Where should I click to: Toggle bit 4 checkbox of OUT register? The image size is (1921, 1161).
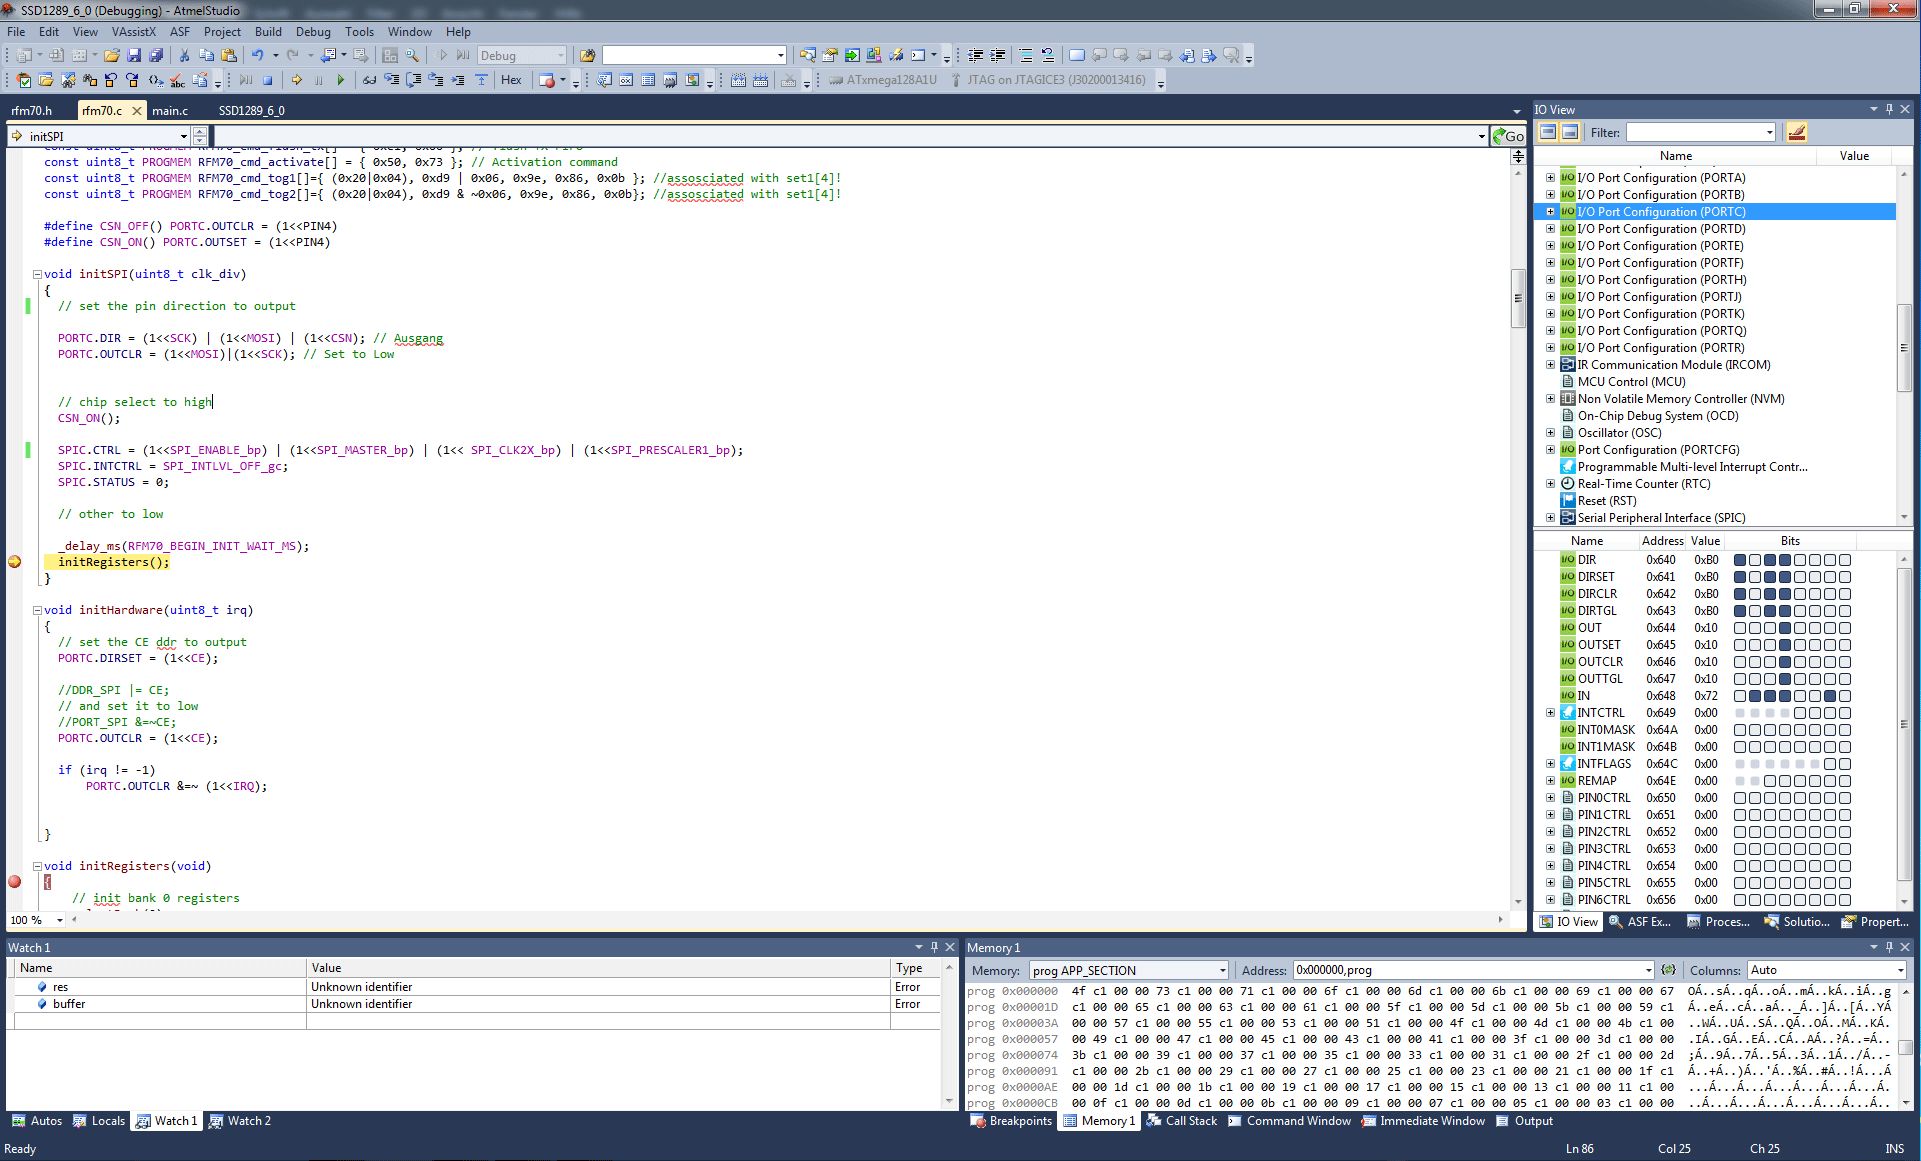(x=1785, y=628)
